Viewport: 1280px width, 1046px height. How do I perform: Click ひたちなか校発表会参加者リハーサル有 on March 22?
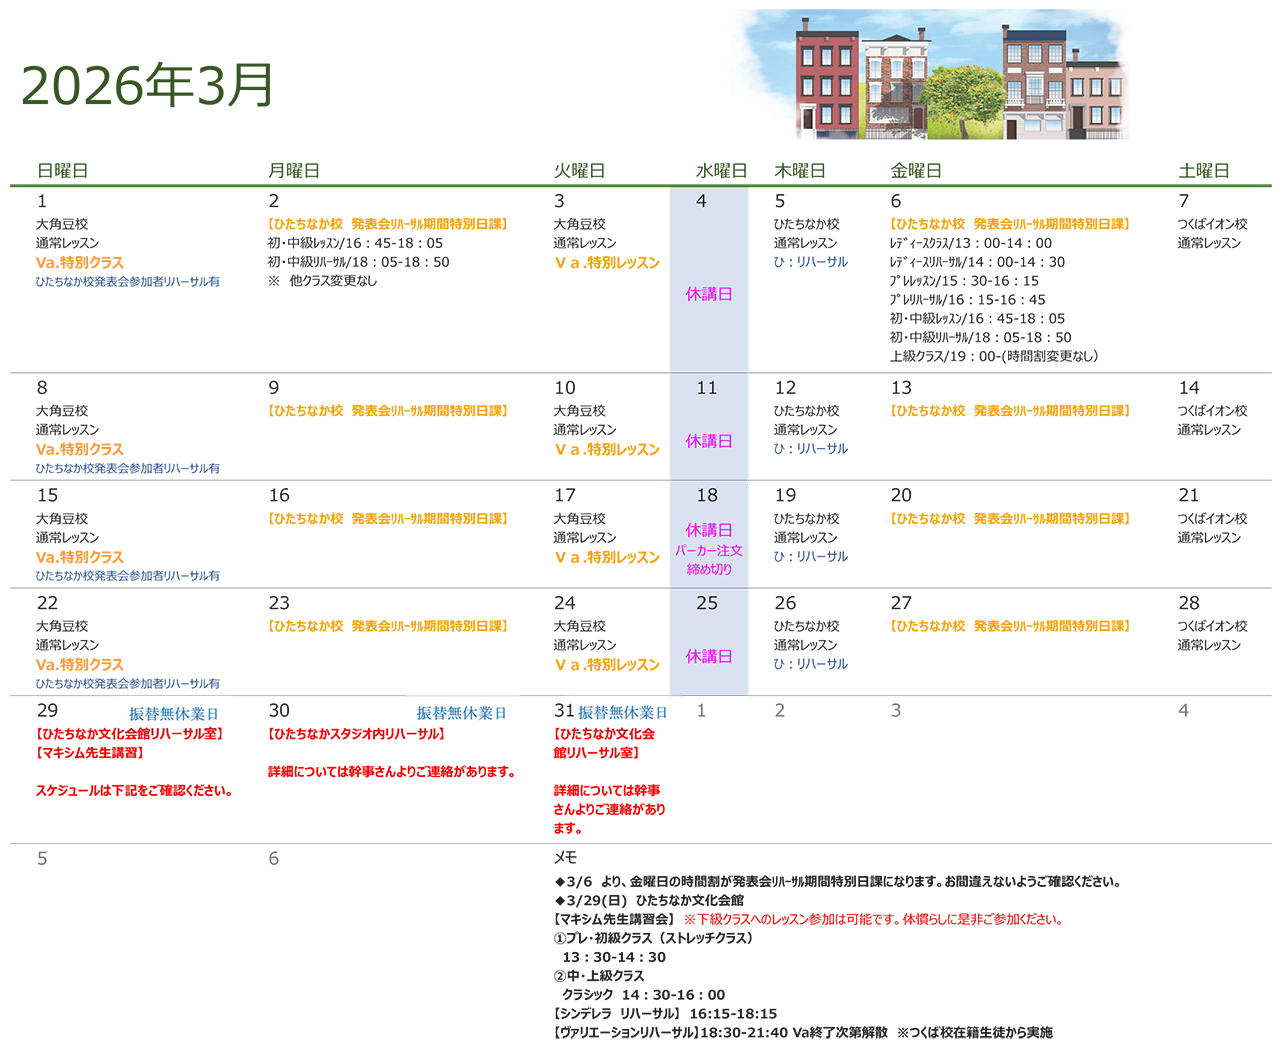click(x=128, y=684)
